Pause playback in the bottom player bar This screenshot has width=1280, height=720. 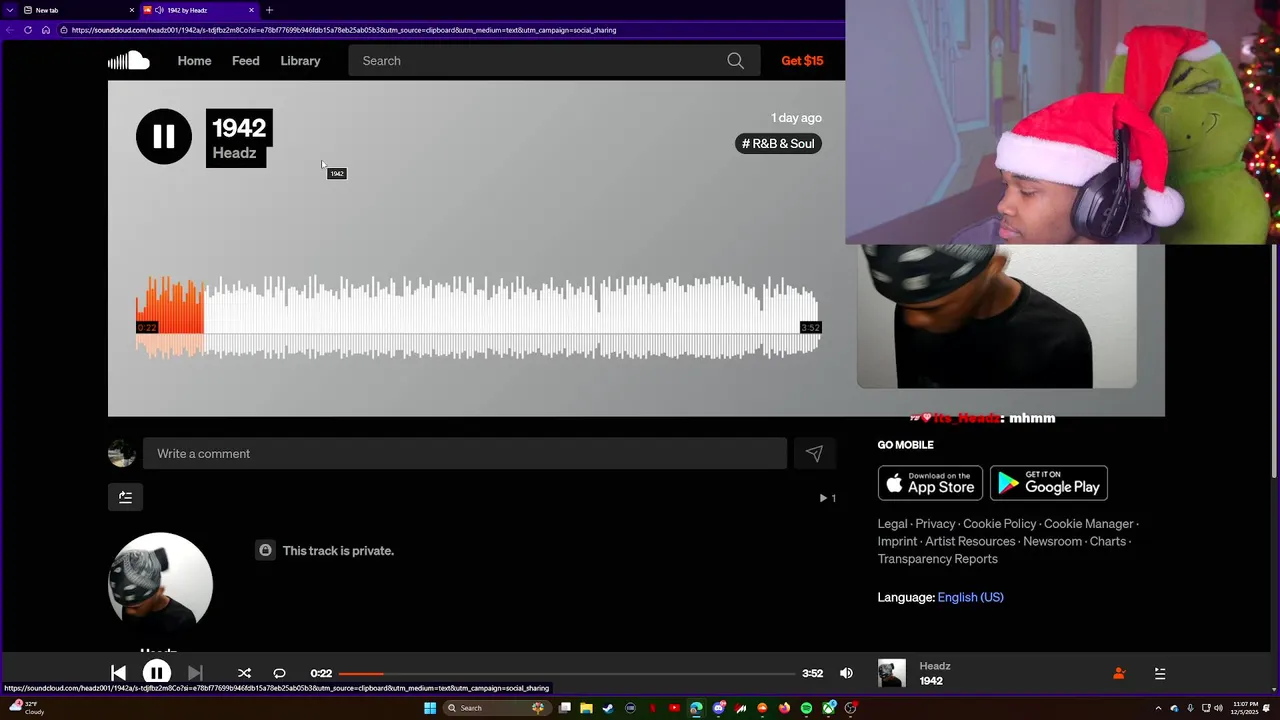pos(157,673)
